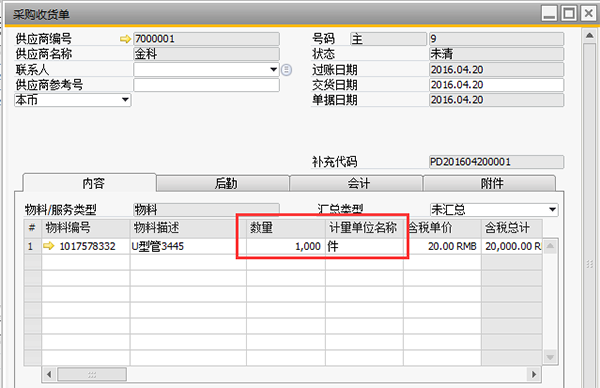Click the table horizontal scrollbar right arrow
Image resolution: width=600 pixels, height=388 pixels.
[x=534, y=374]
